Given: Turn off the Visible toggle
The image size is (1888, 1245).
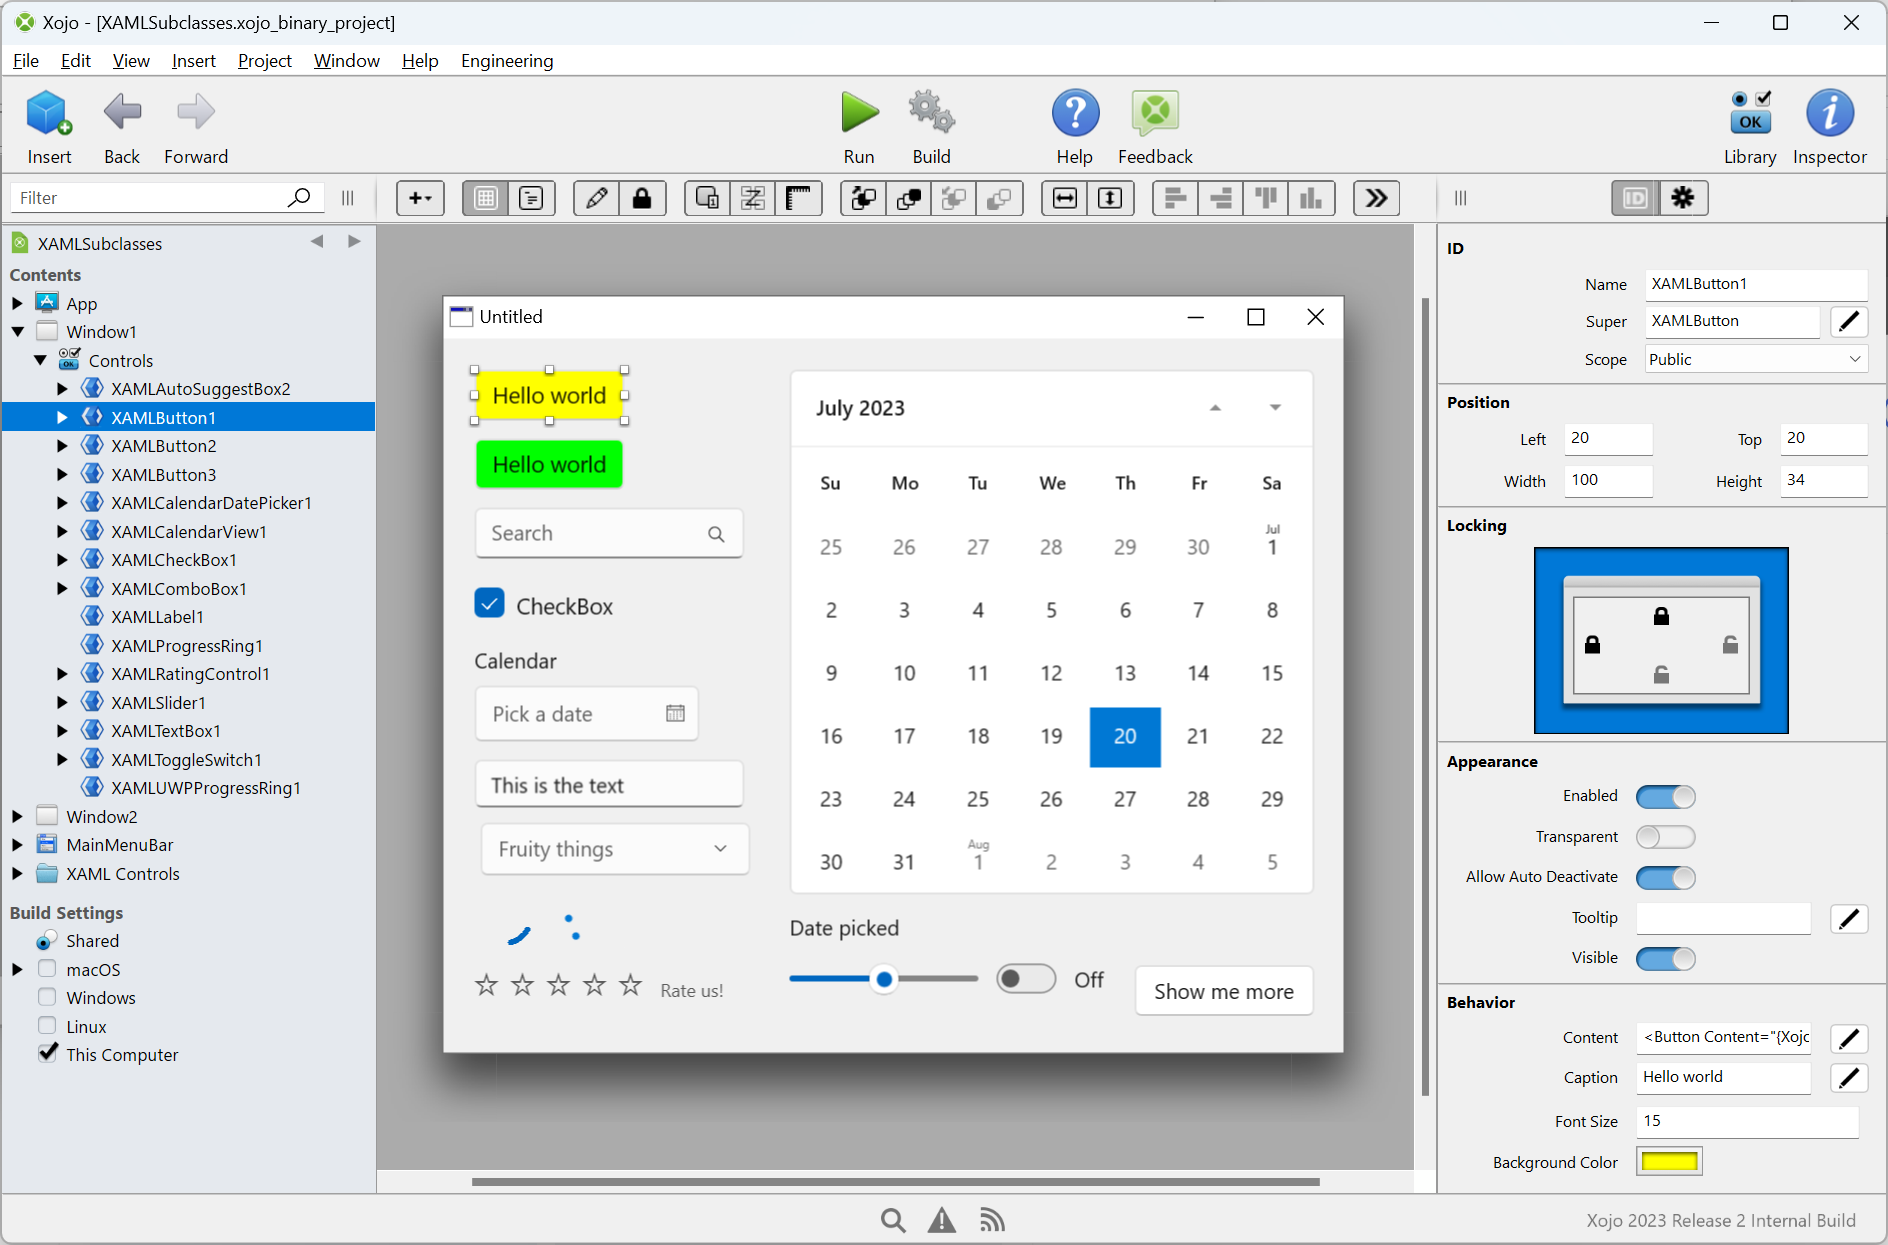Looking at the screenshot, I should coord(1664,958).
